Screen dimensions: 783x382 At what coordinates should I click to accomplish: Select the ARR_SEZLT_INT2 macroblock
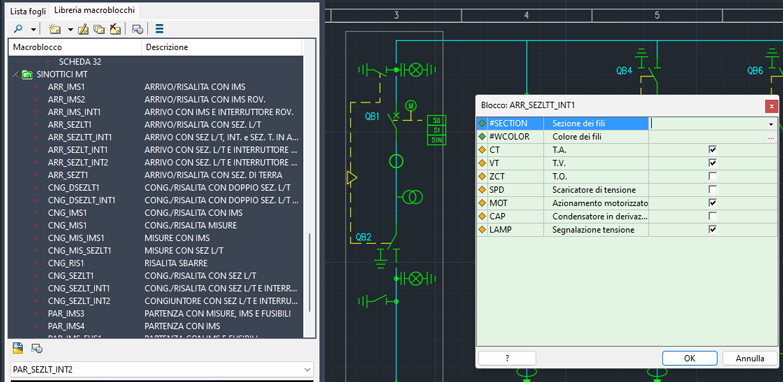click(x=78, y=162)
